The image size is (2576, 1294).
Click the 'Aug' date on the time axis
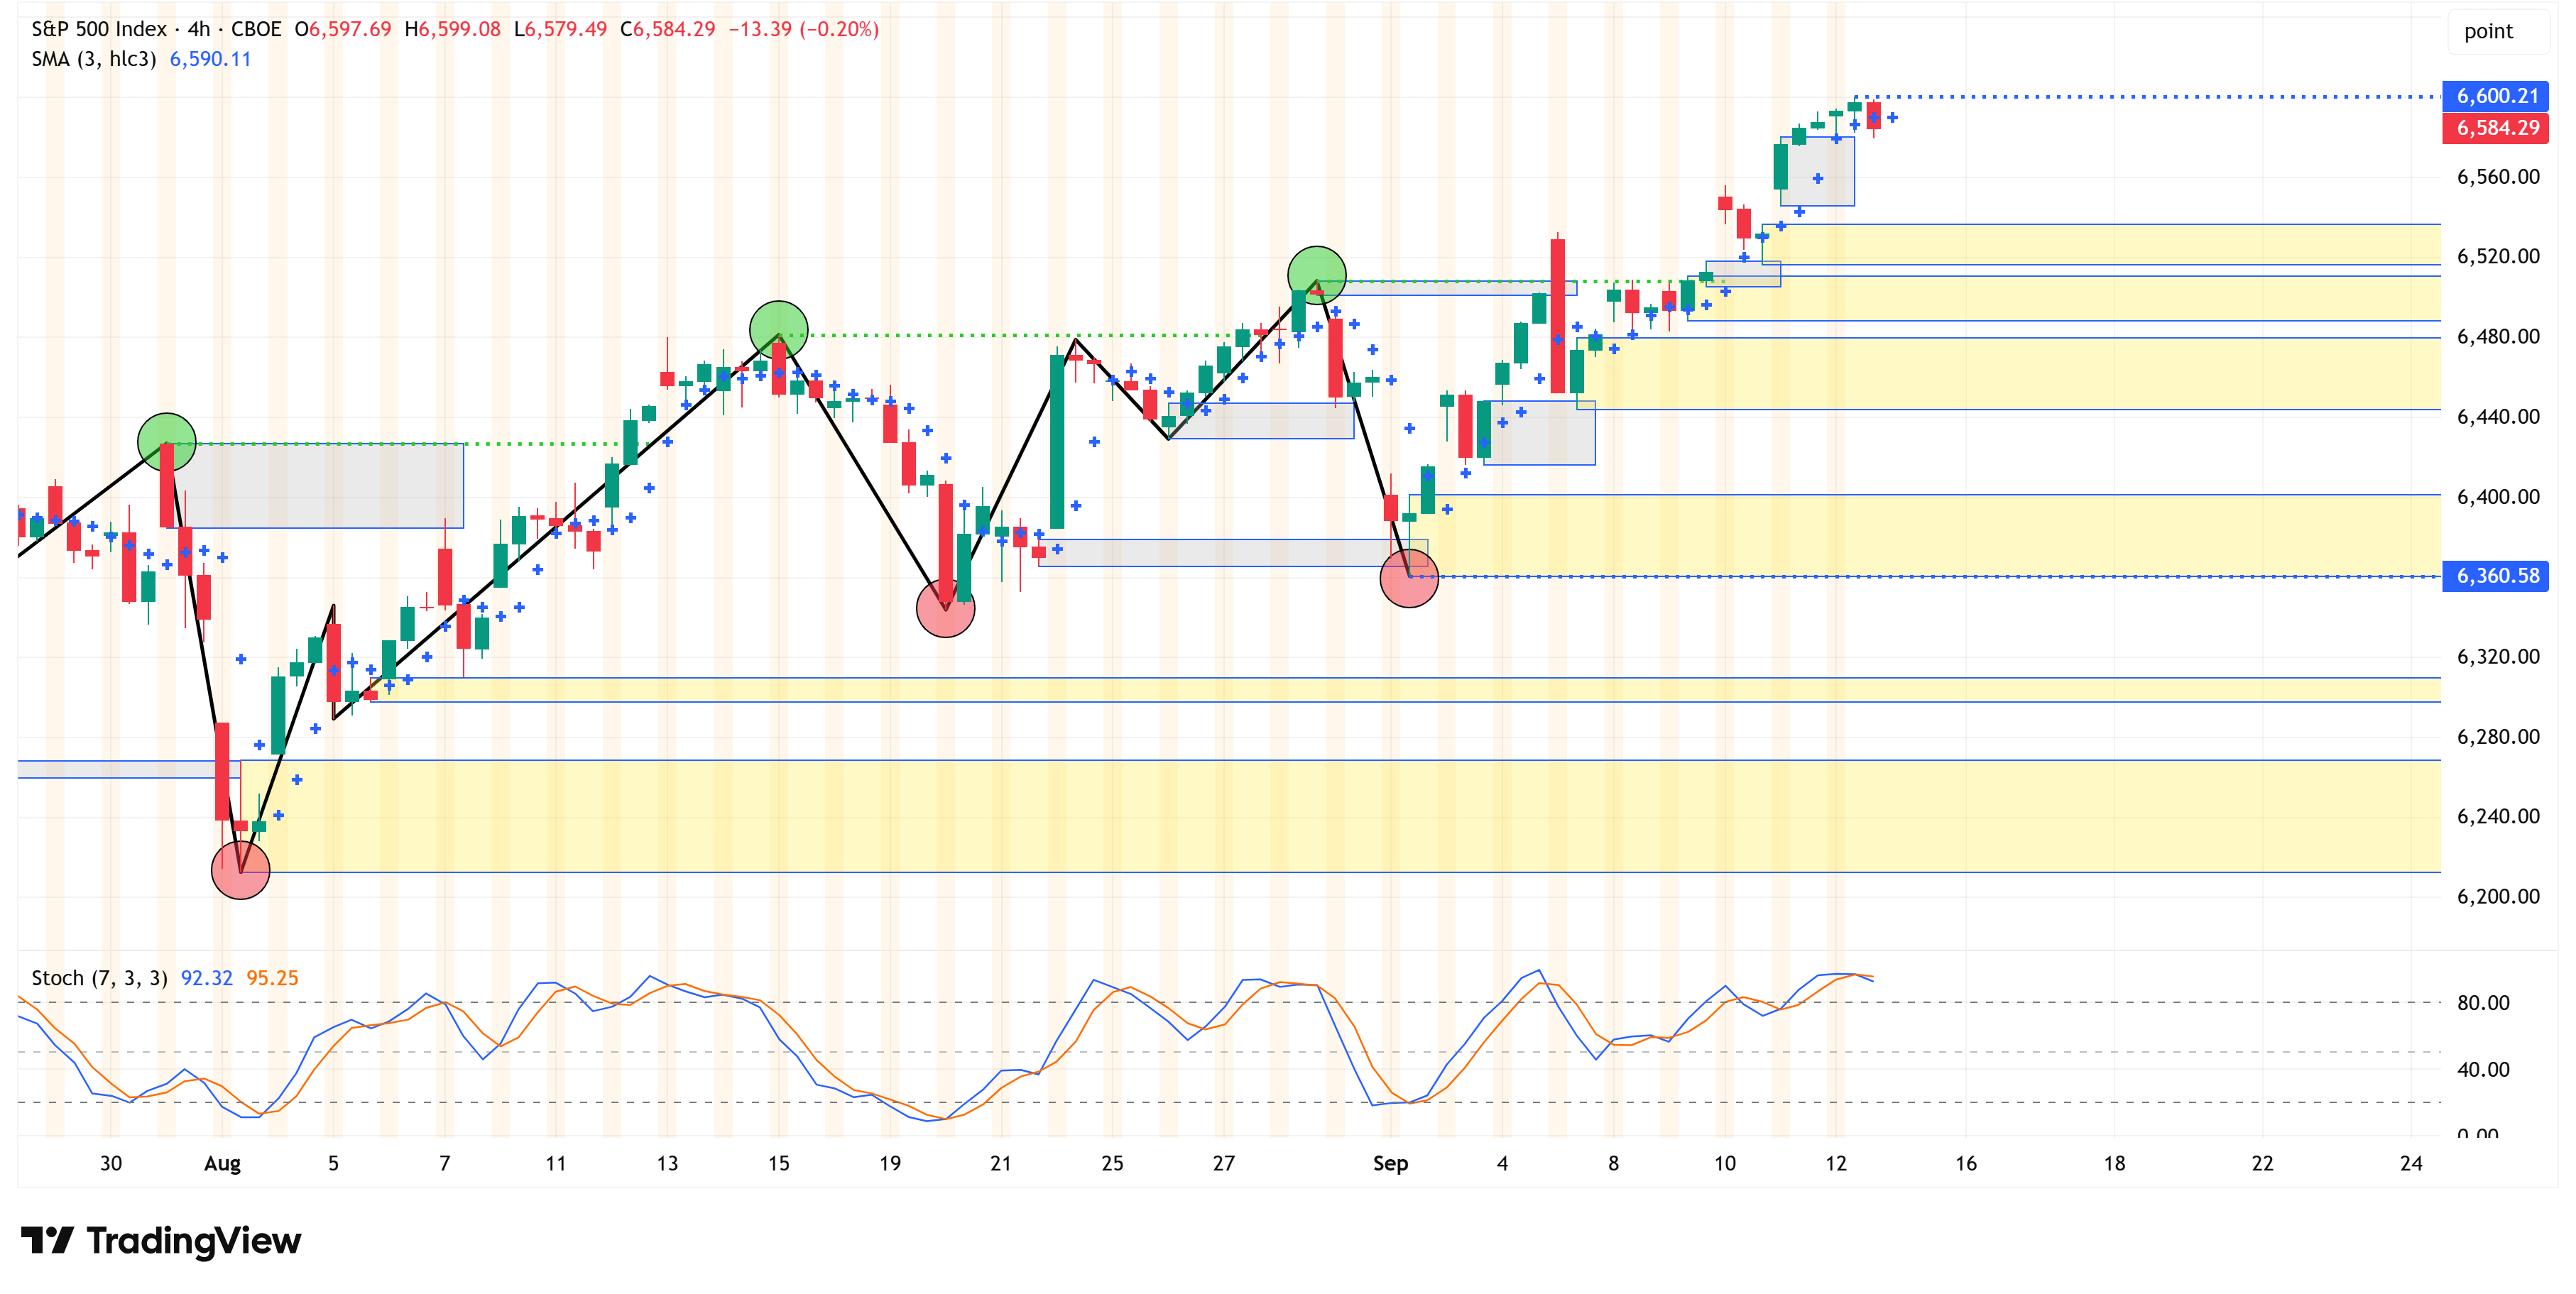222,1163
